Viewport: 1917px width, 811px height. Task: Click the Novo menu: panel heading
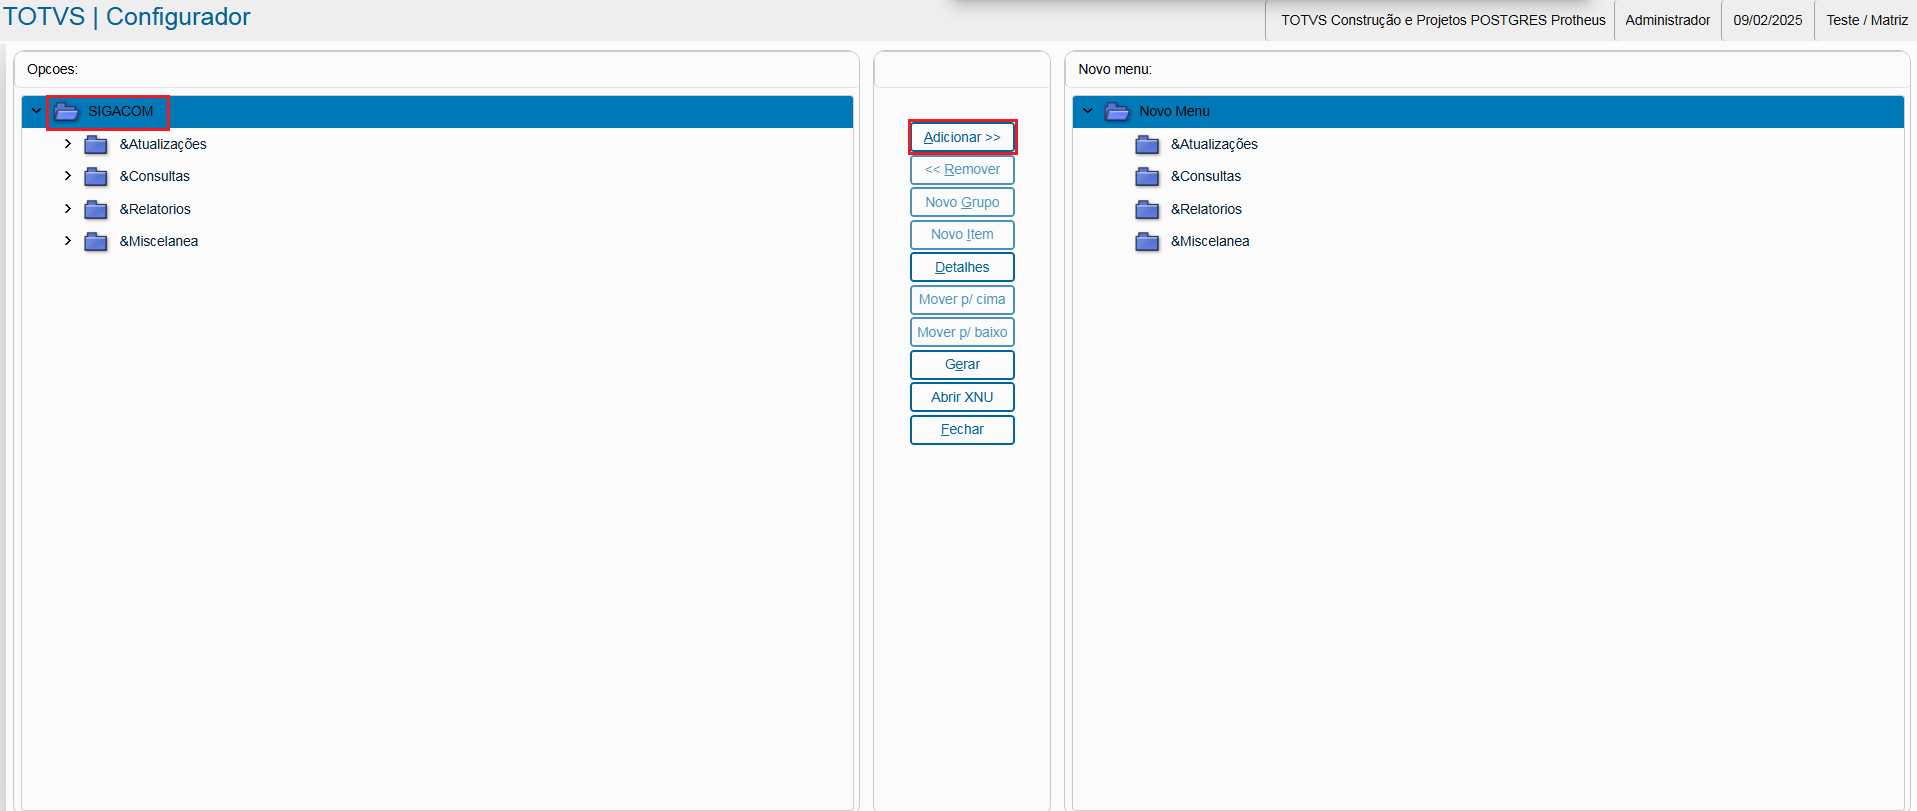click(1115, 69)
